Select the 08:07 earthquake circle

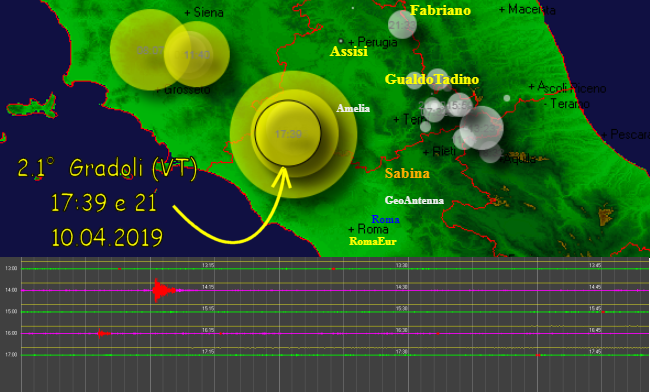150,50
